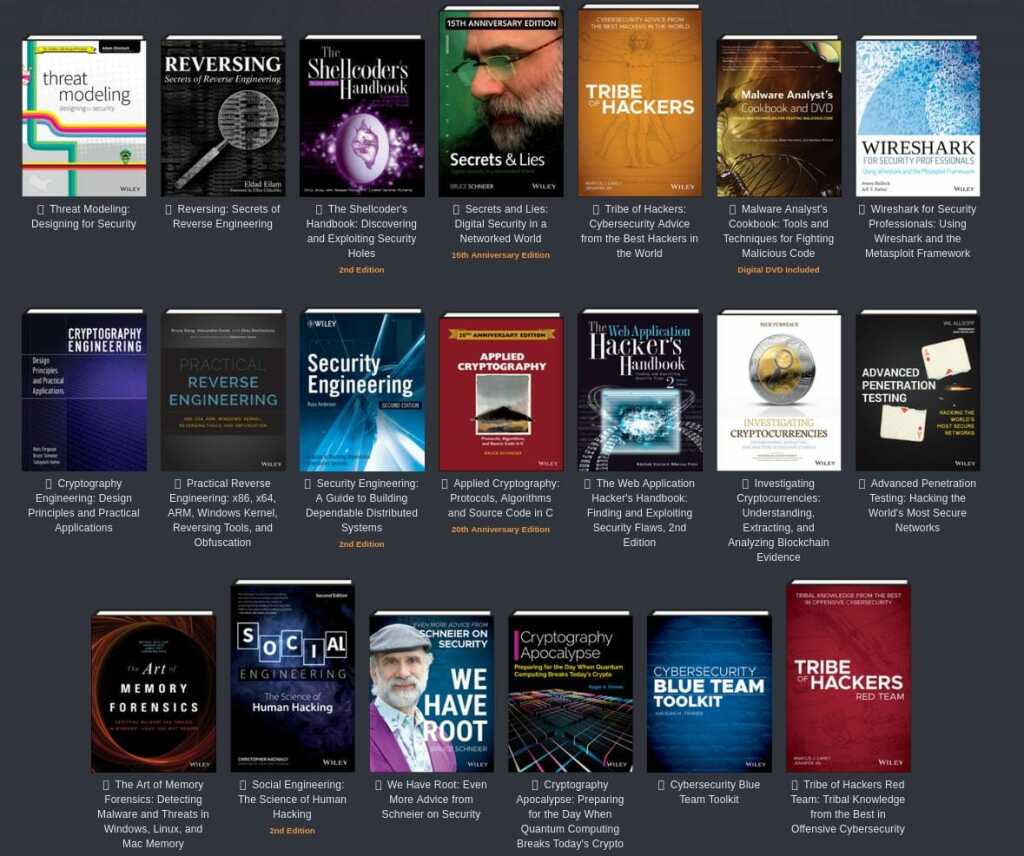Viewport: 1024px width, 856px height.
Task: Open 'Malware Analyst's Cookbook: Tools and Techniques' title
Action: (x=779, y=231)
